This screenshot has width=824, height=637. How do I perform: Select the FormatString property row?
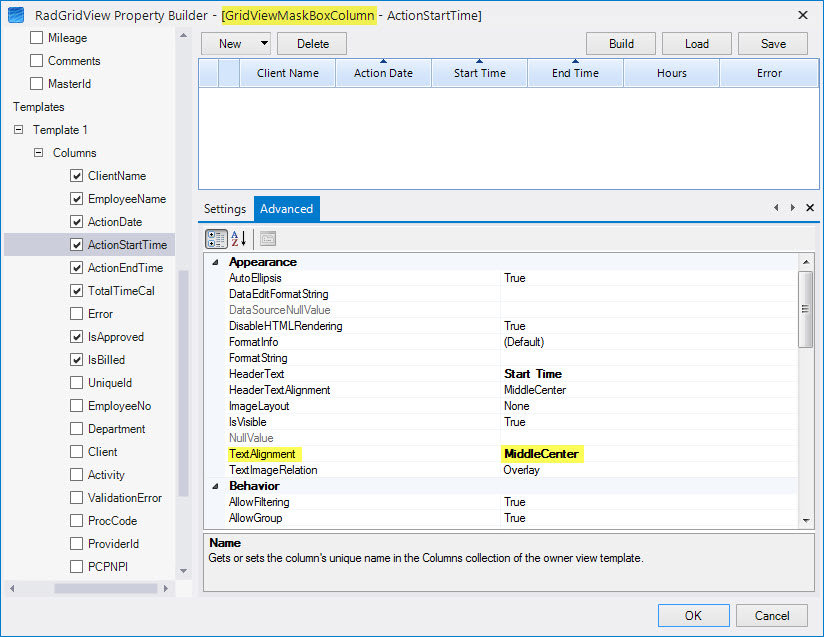click(513, 358)
